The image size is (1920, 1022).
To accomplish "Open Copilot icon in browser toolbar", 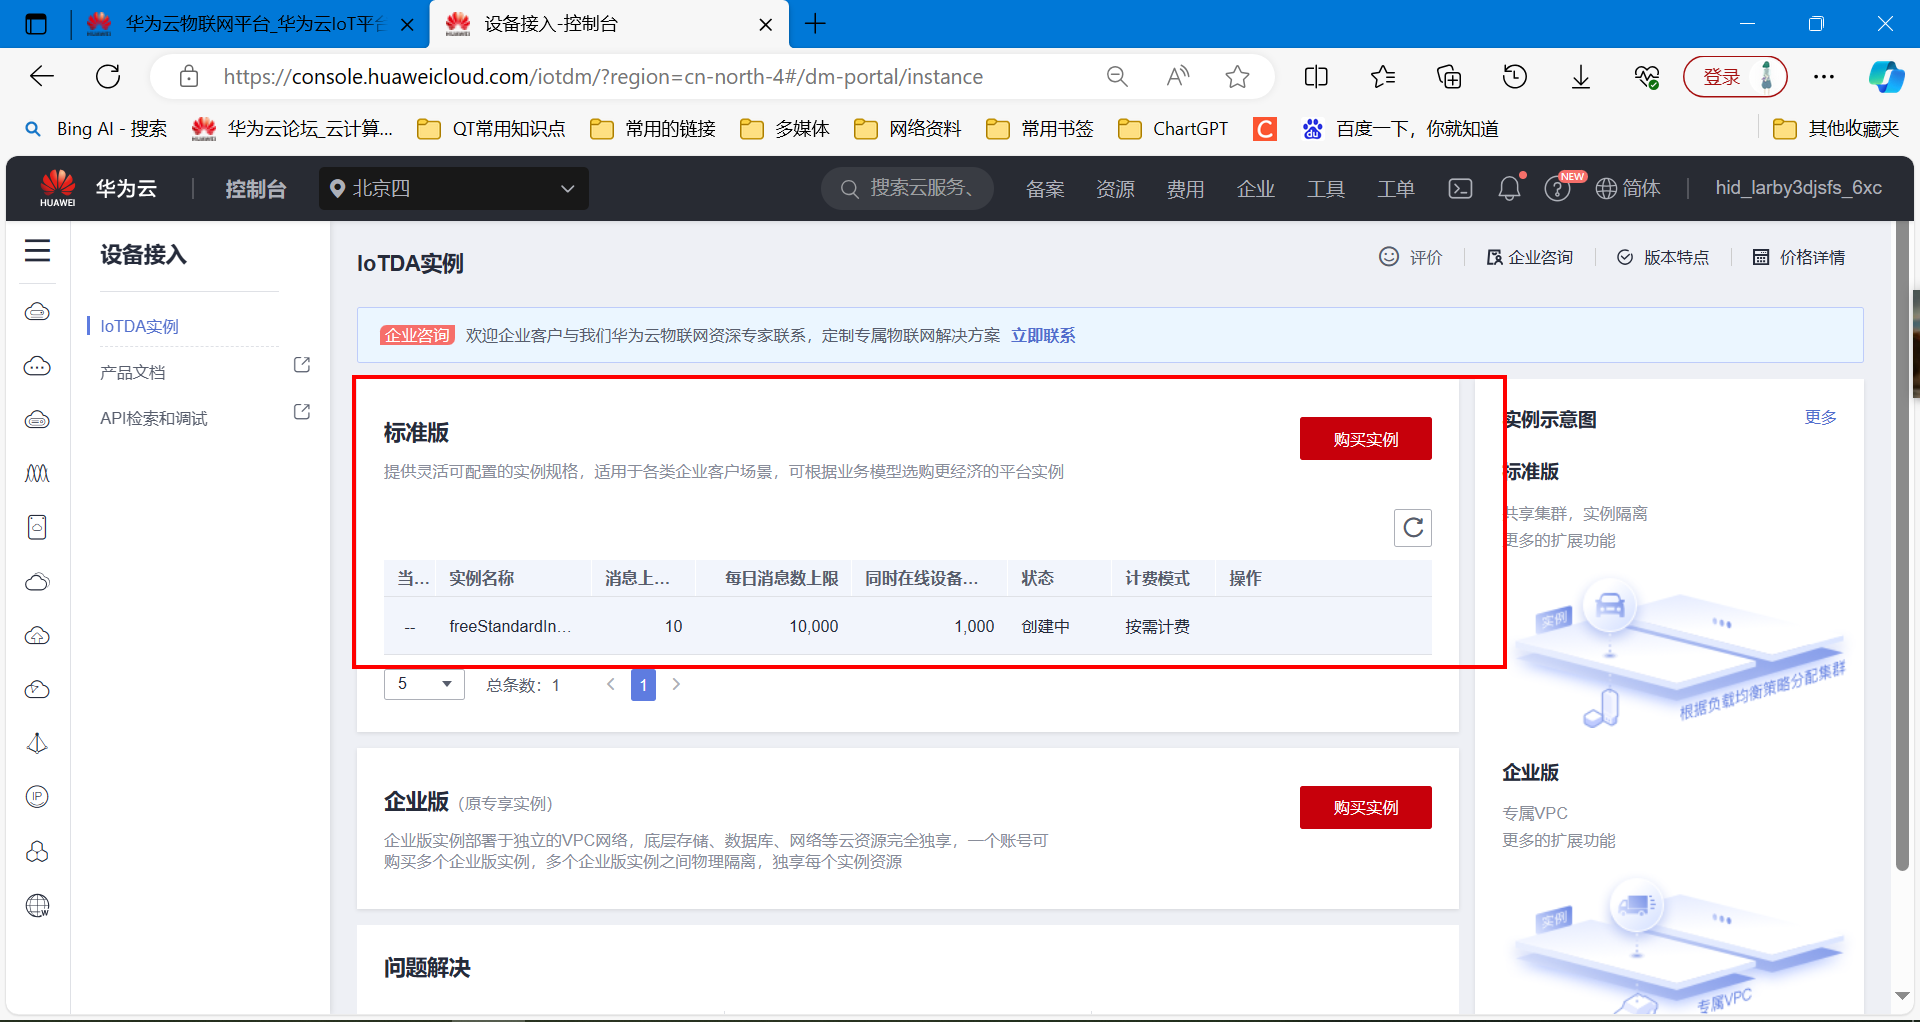I will [x=1886, y=77].
